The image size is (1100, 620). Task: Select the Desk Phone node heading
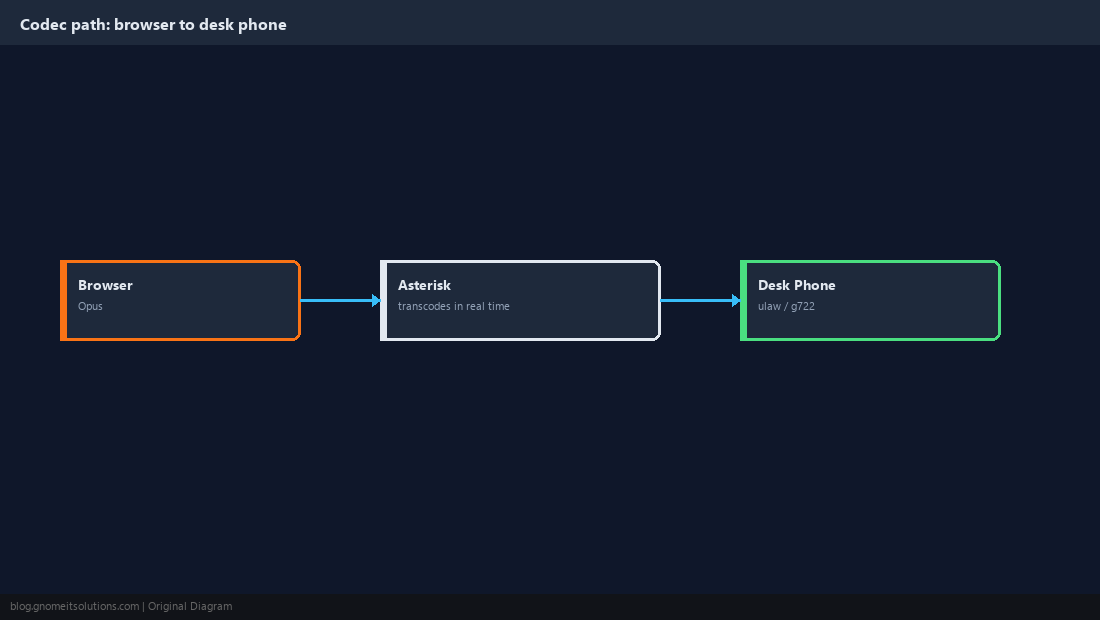tap(796, 285)
